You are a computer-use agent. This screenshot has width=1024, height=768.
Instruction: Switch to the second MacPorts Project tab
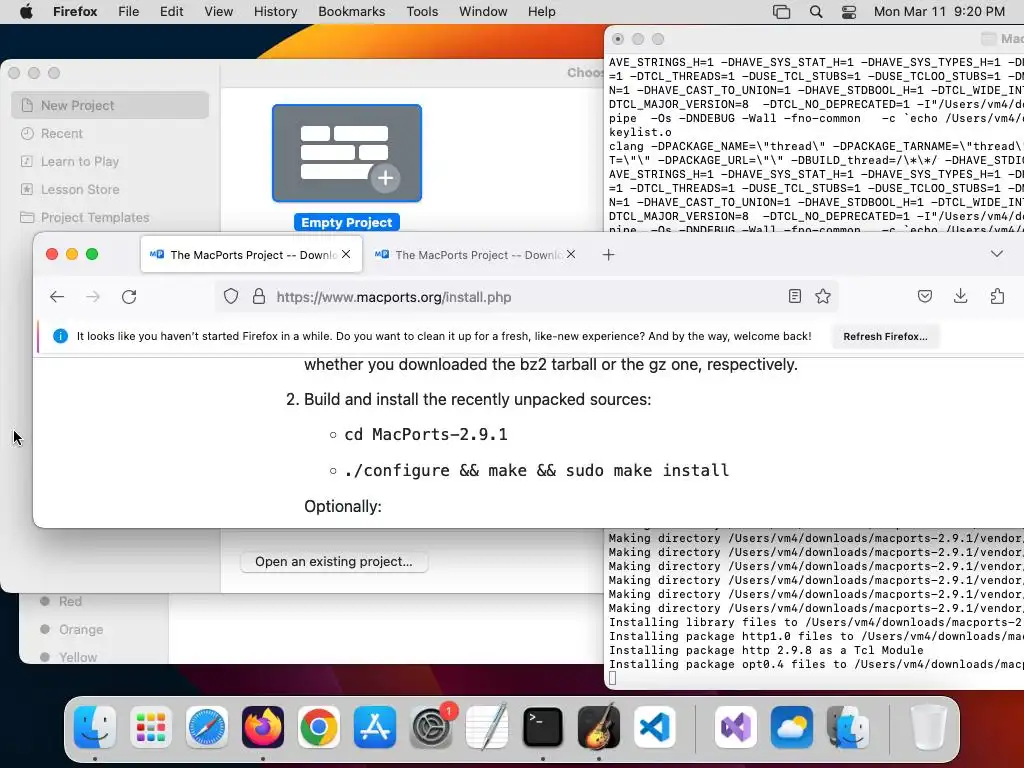pyautogui.click(x=475, y=255)
